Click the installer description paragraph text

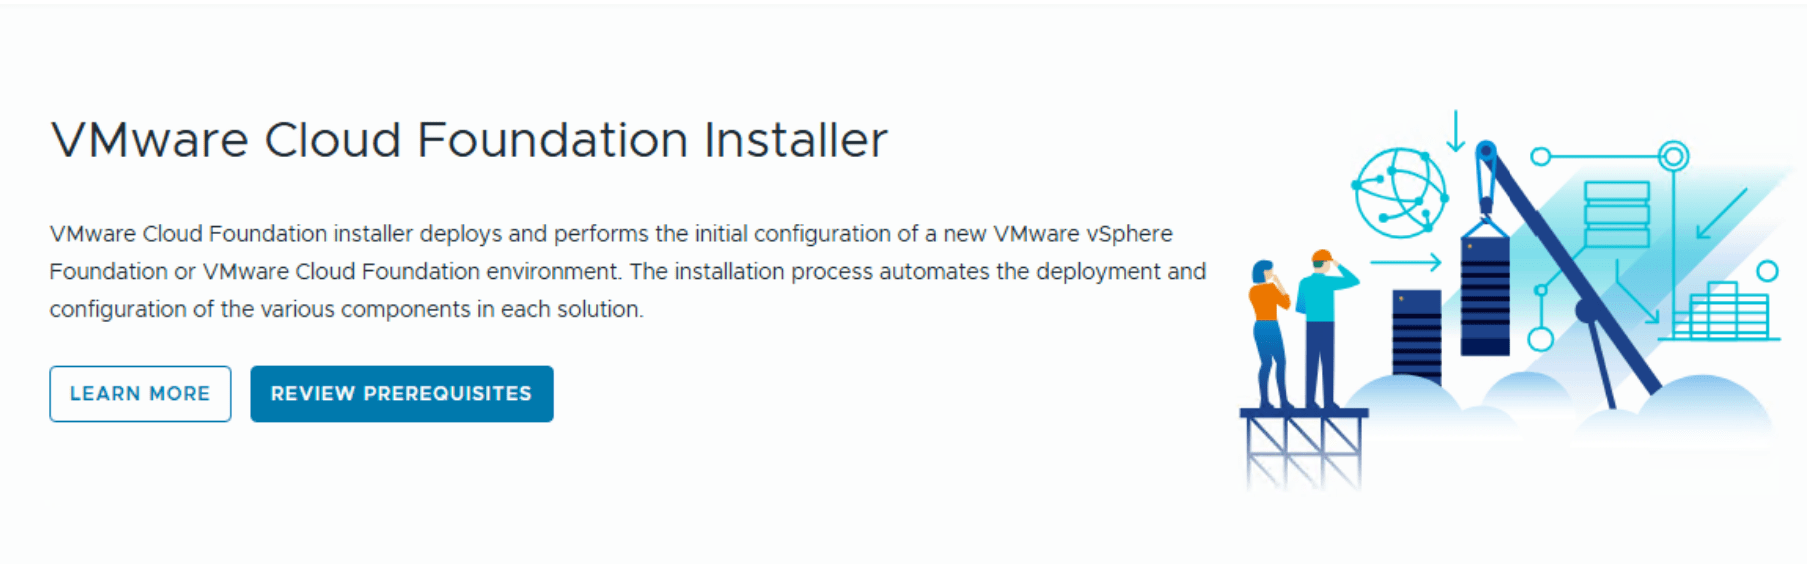tap(627, 271)
